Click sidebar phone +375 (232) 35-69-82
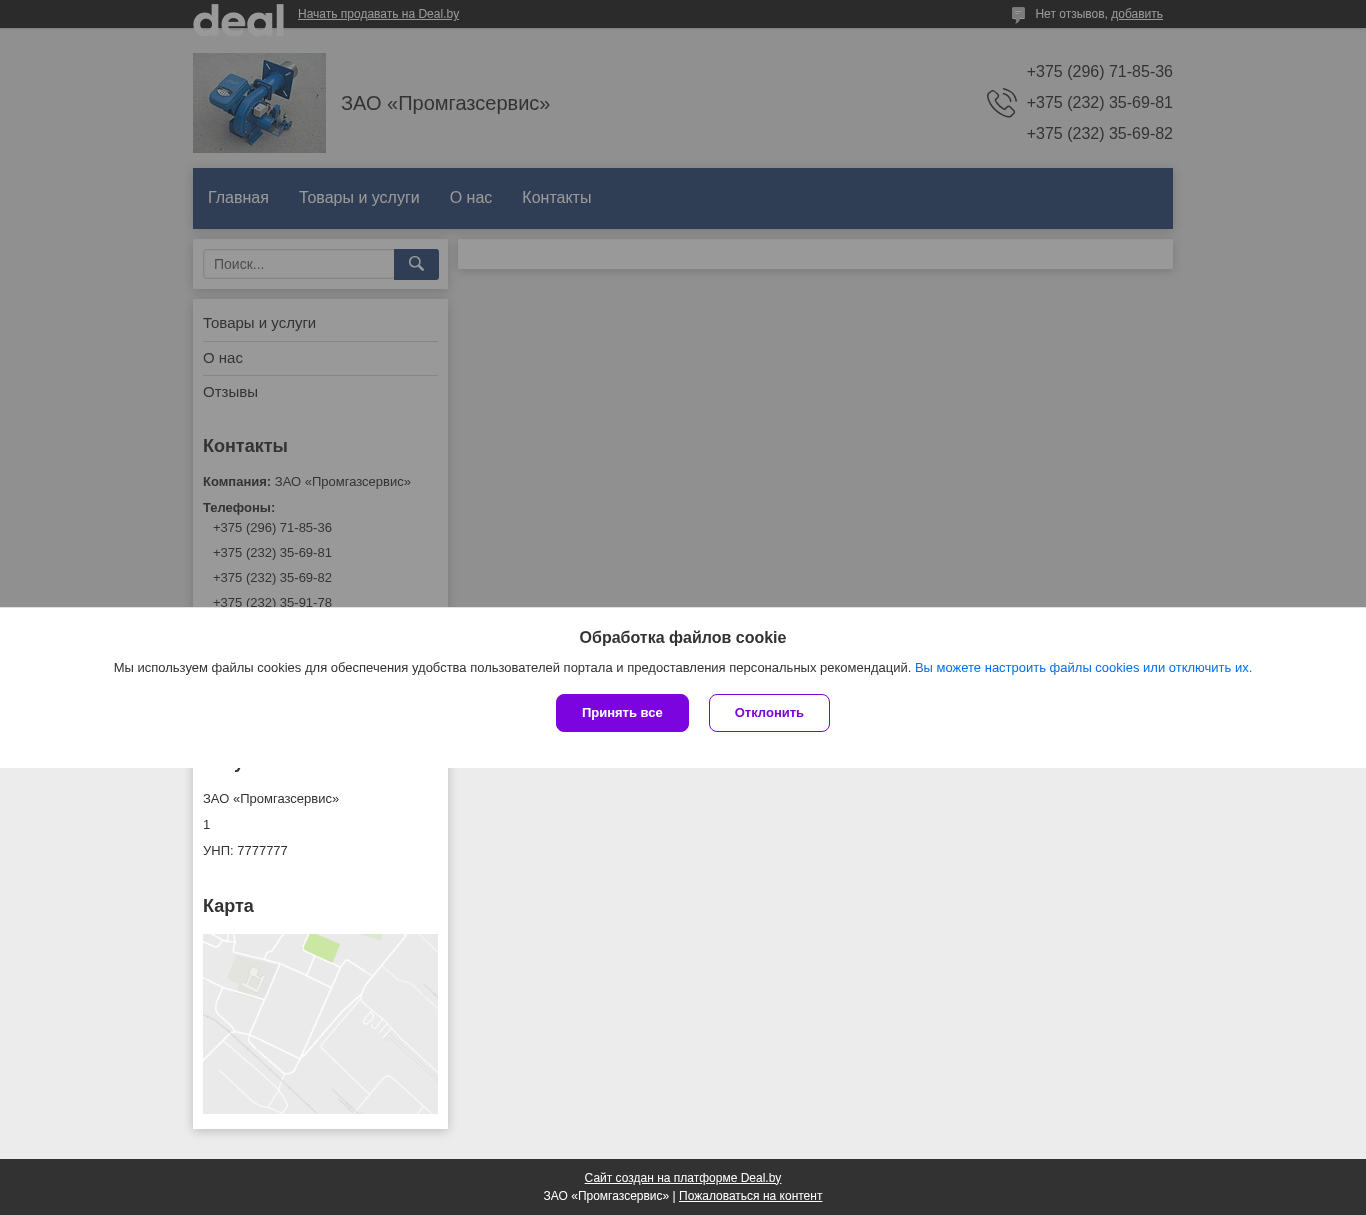The height and width of the screenshot is (1215, 1366). point(272,578)
